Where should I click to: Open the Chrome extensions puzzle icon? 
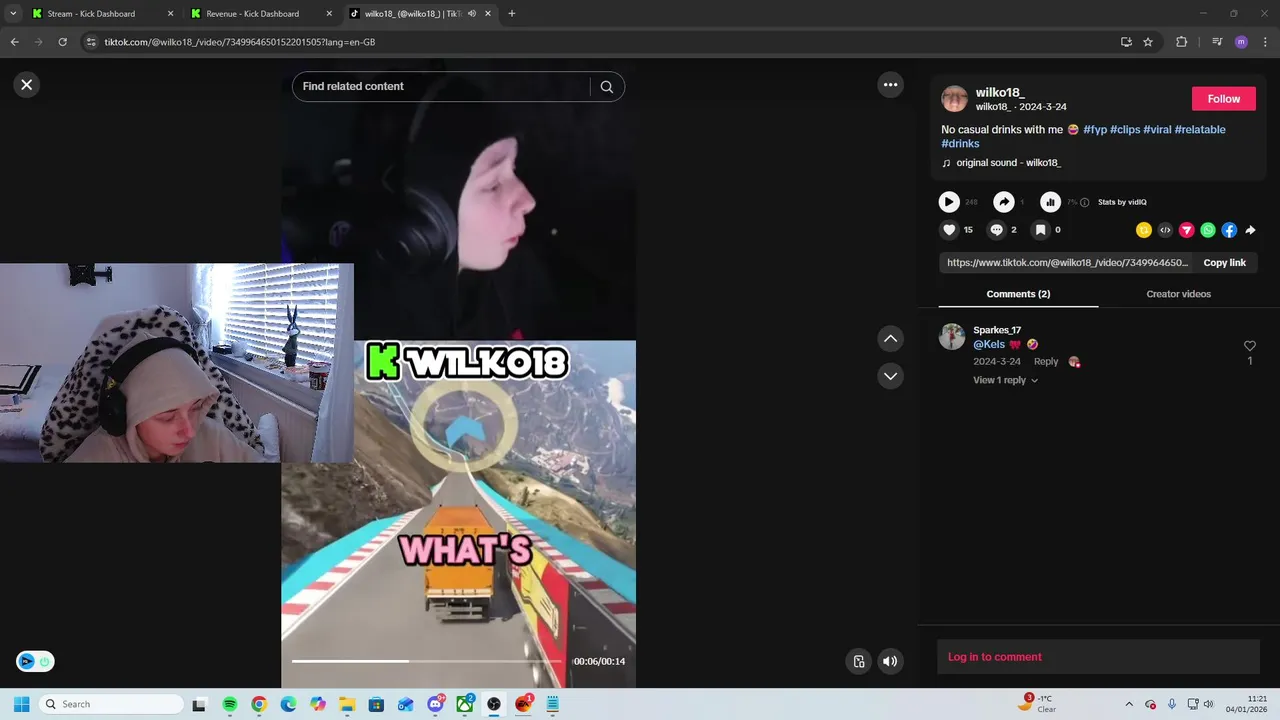[x=1181, y=42]
